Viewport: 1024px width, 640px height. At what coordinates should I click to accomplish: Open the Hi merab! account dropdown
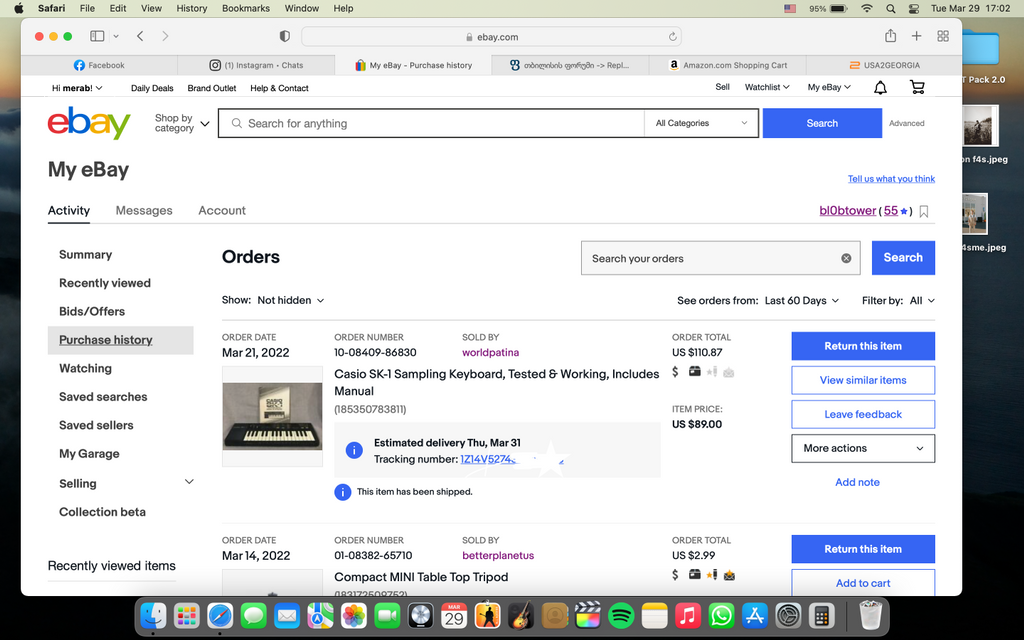click(77, 88)
